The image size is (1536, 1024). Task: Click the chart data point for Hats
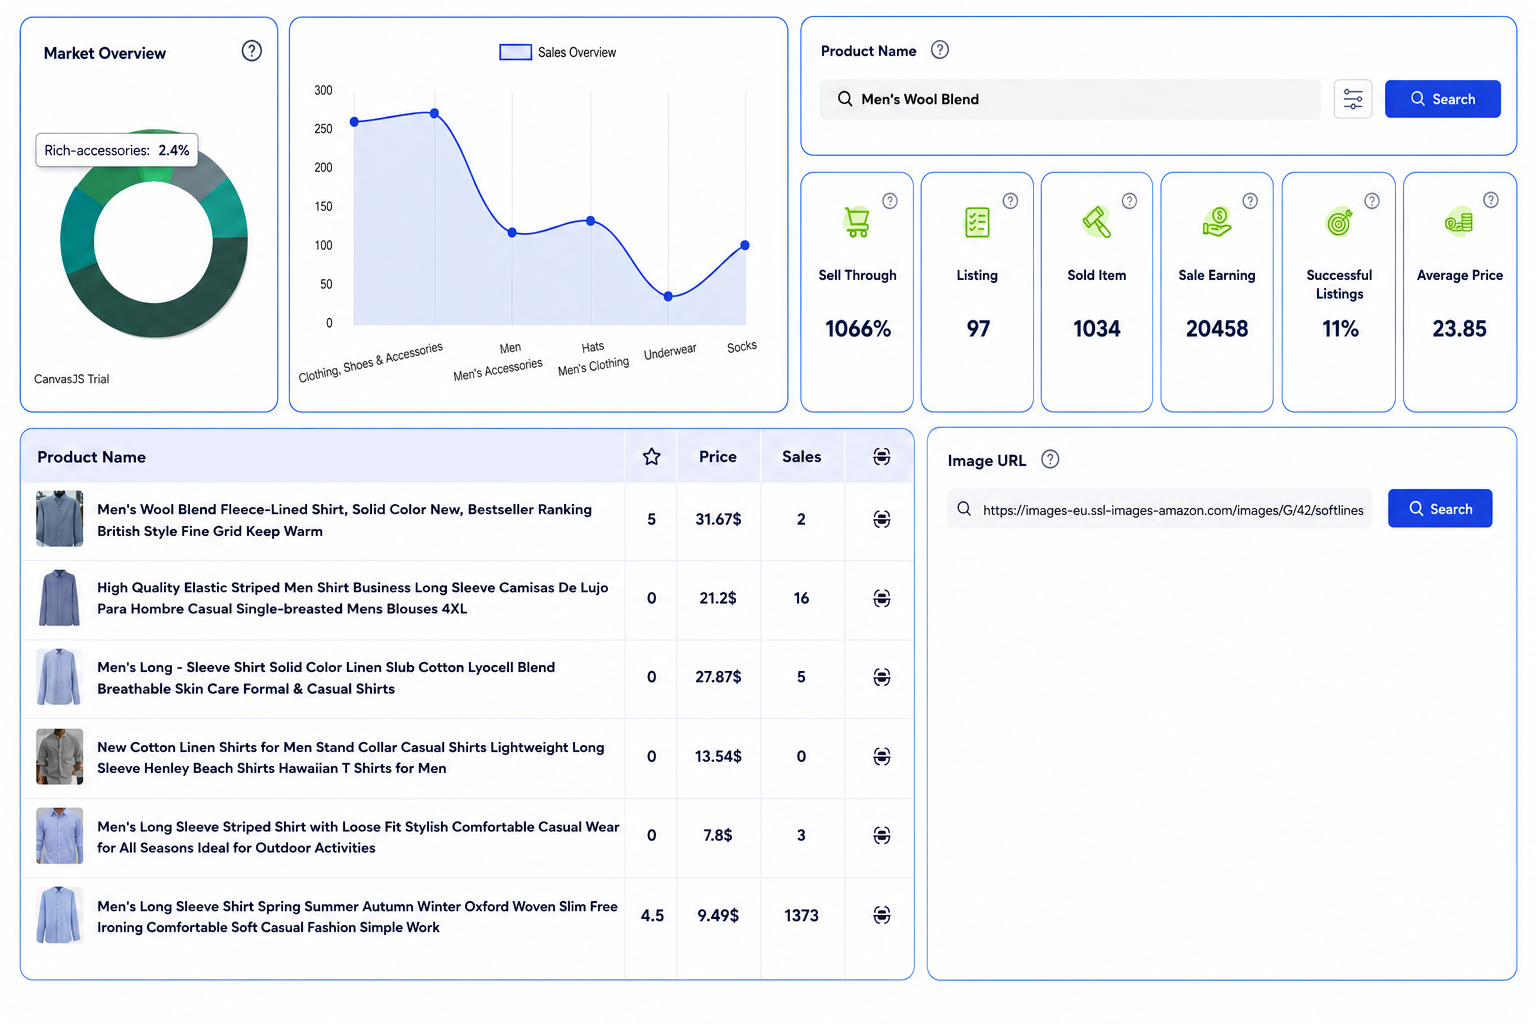[591, 221]
